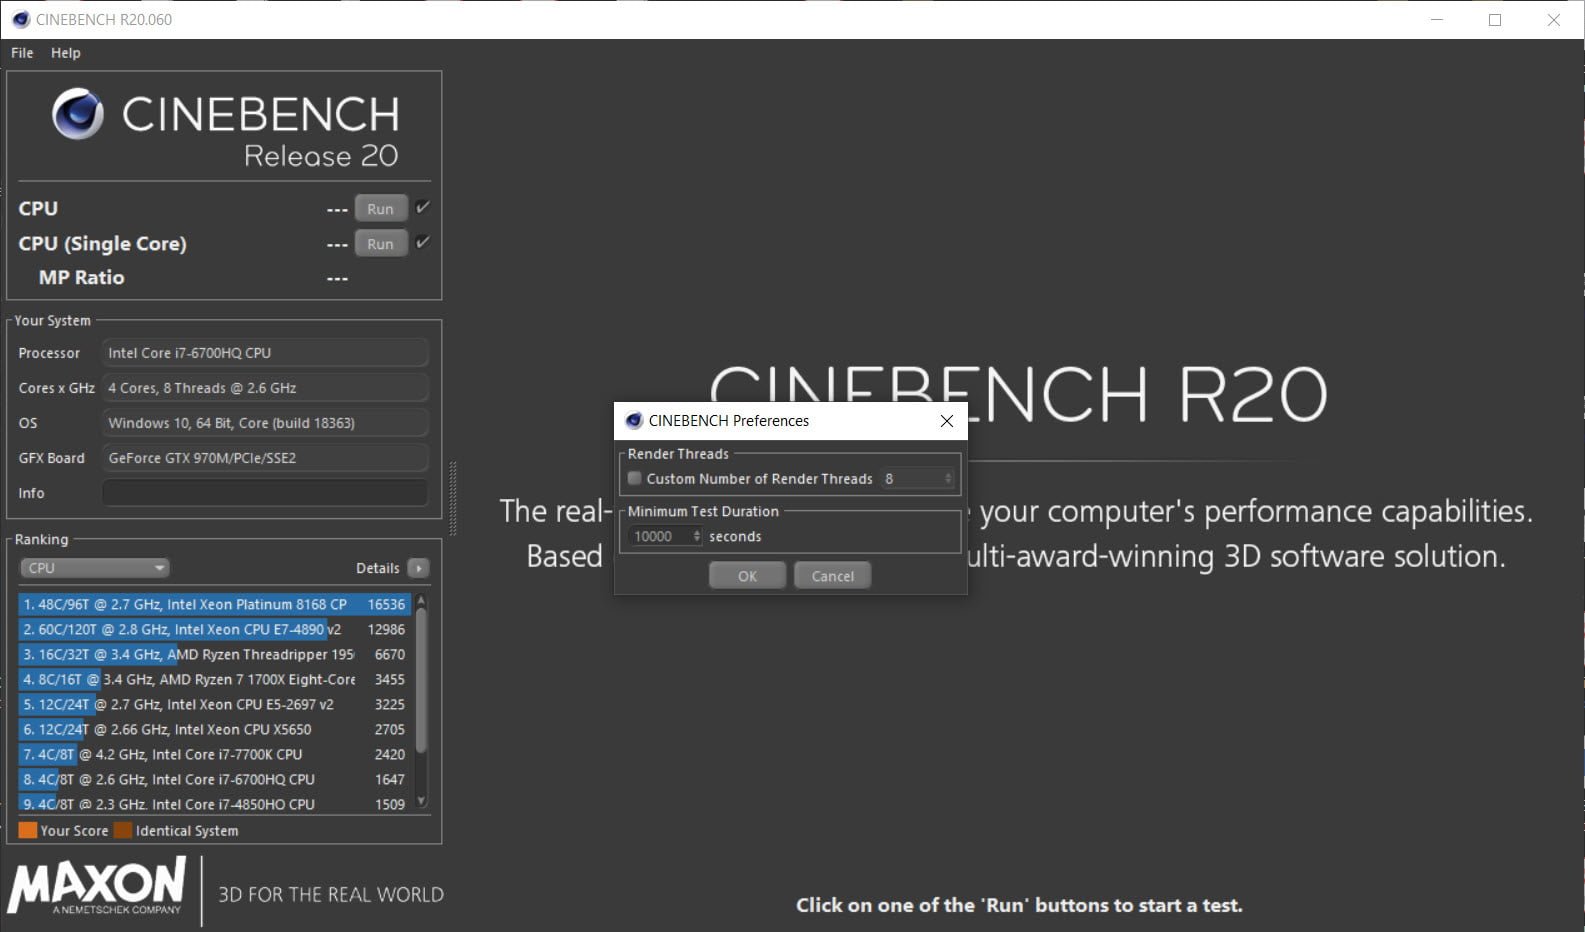Close the CINEBENCH R20 main window
This screenshot has width=1585, height=932.
(x=1554, y=19)
